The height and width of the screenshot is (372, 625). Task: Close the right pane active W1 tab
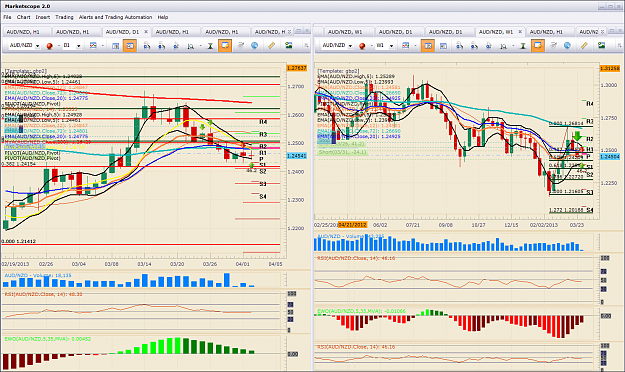[x=520, y=31]
